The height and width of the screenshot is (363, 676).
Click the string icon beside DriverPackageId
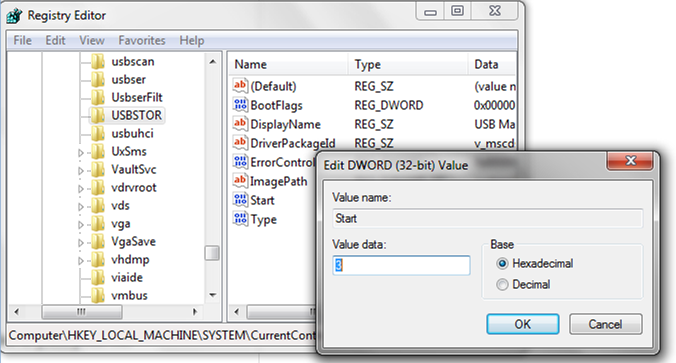[x=240, y=143]
